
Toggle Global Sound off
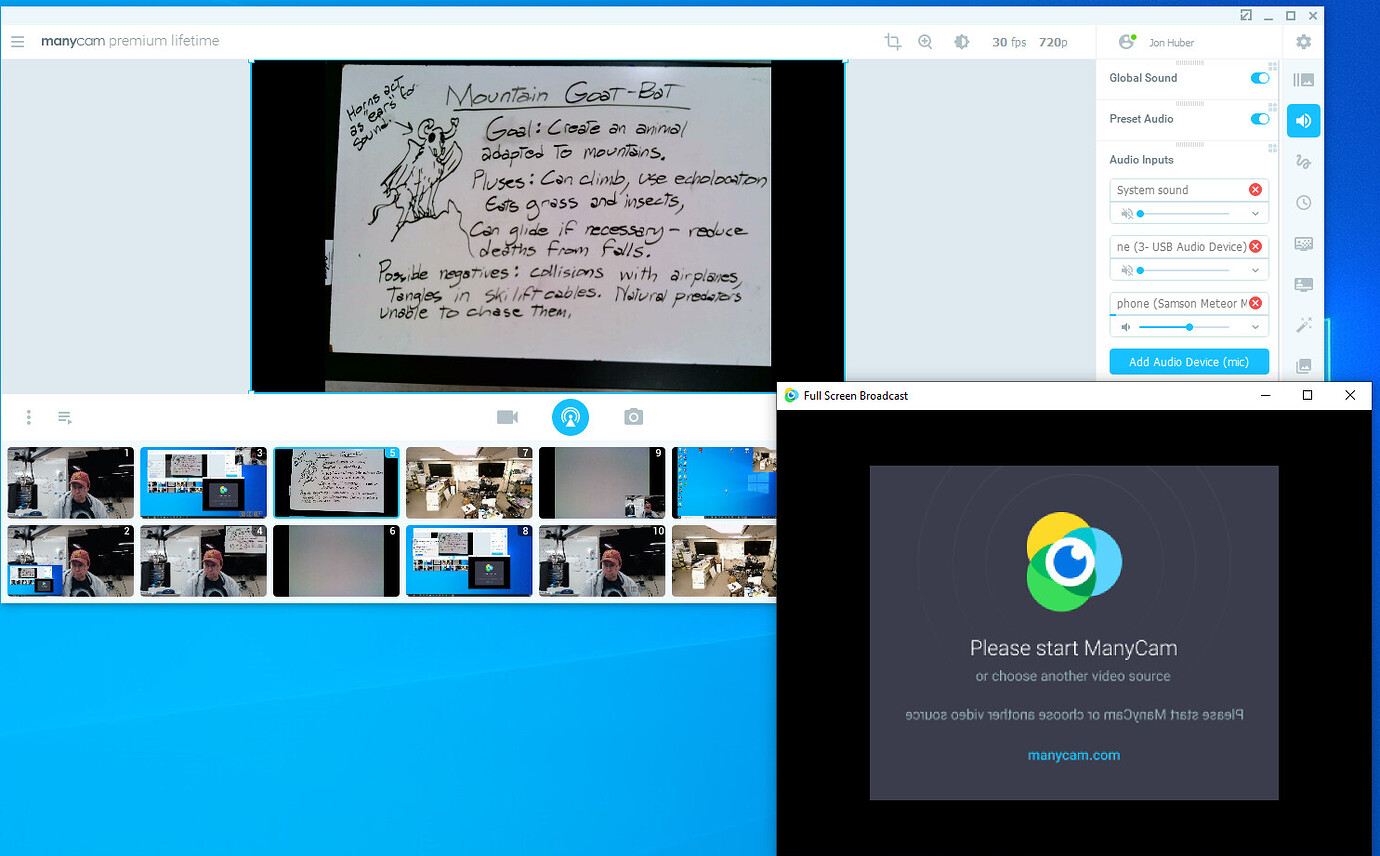[x=1259, y=78]
